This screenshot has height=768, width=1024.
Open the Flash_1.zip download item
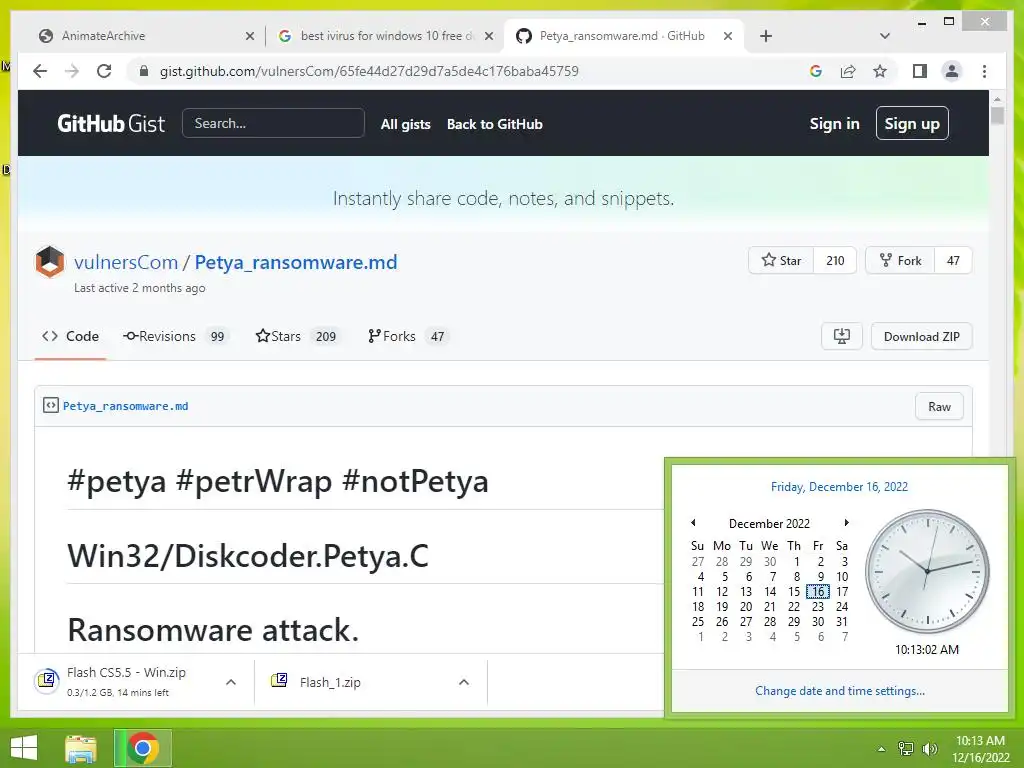[x=330, y=682]
